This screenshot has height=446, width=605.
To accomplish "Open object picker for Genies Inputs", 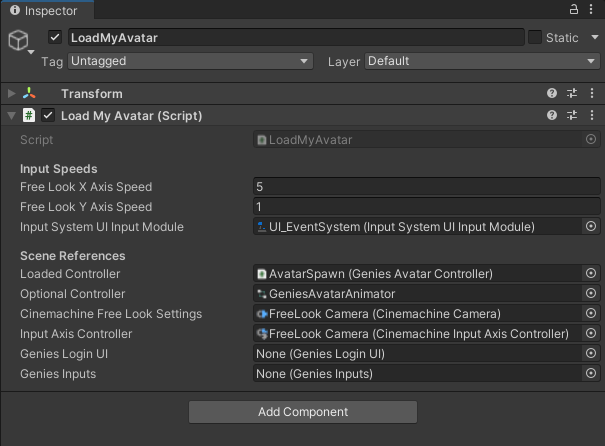I will (591, 373).
